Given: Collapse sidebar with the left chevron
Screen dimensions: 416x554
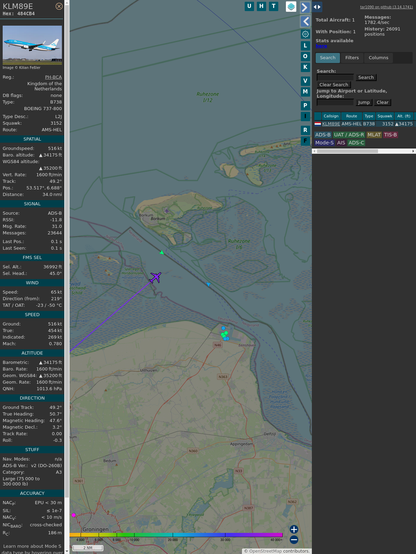Looking at the screenshot, I should [305, 21].
